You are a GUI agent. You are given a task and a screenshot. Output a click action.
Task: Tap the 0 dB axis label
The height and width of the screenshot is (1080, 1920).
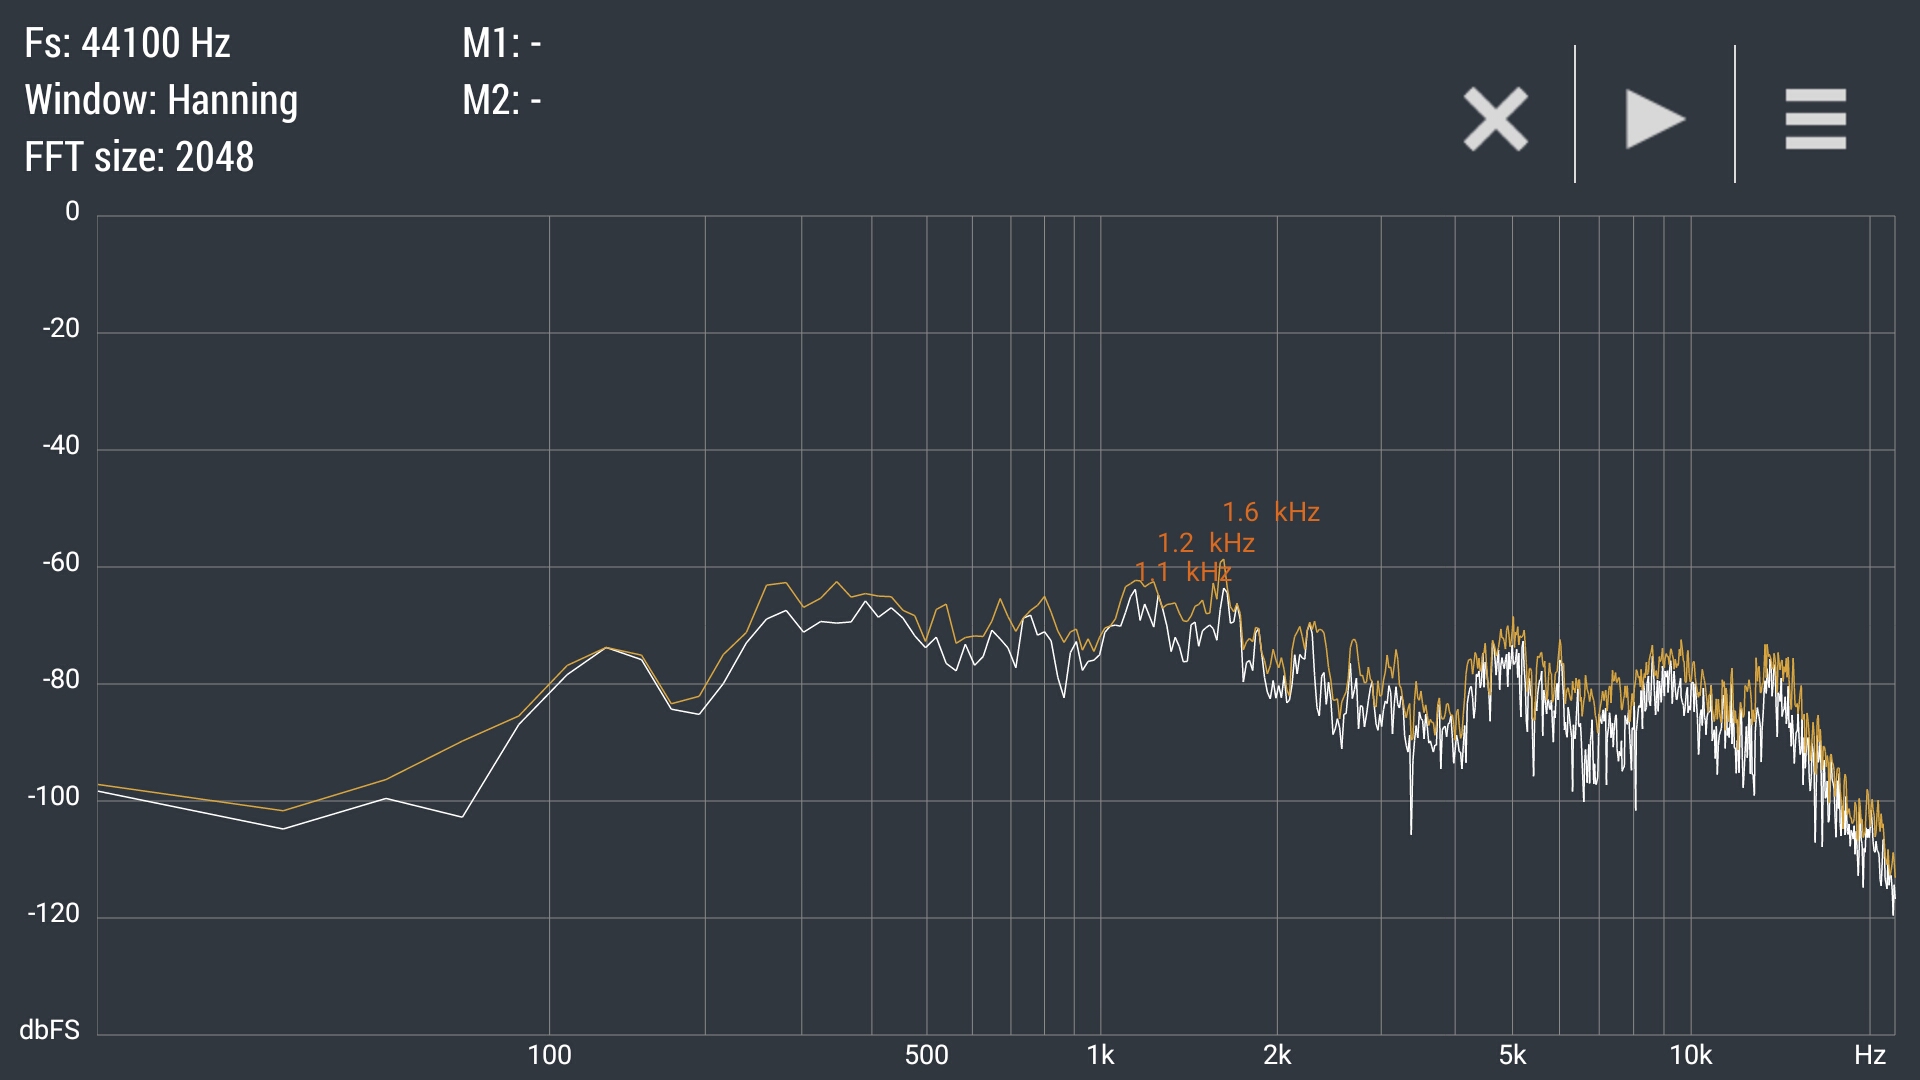pos(72,212)
